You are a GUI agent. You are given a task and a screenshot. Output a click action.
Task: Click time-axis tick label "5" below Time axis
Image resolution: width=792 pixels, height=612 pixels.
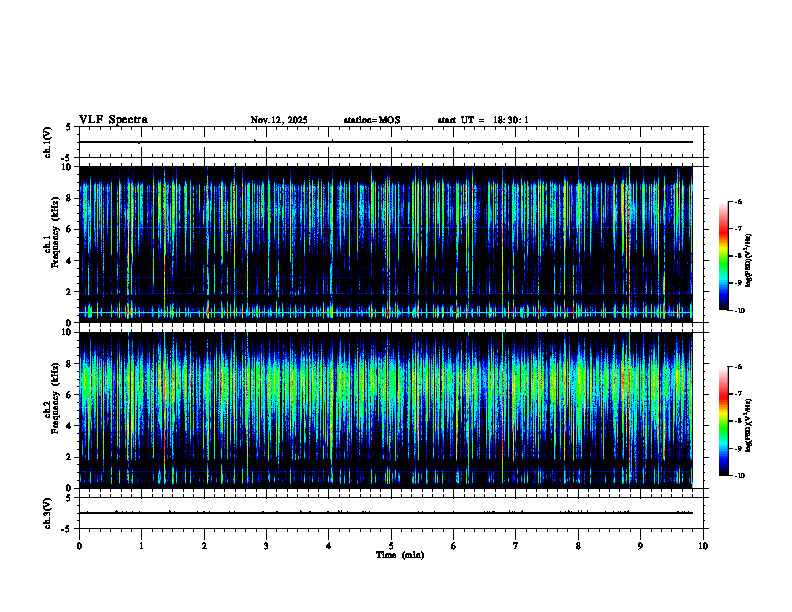pyautogui.click(x=391, y=546)
